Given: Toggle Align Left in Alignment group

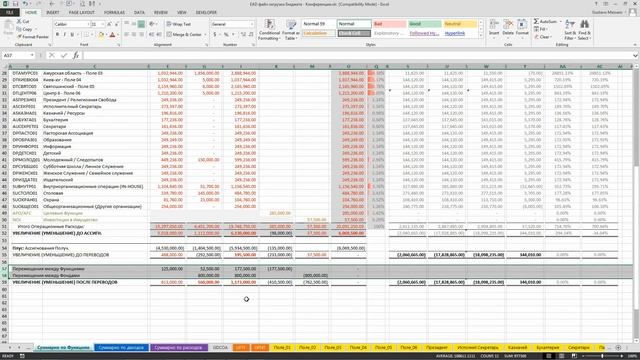Looking at the screenshot, I should 127,35.
